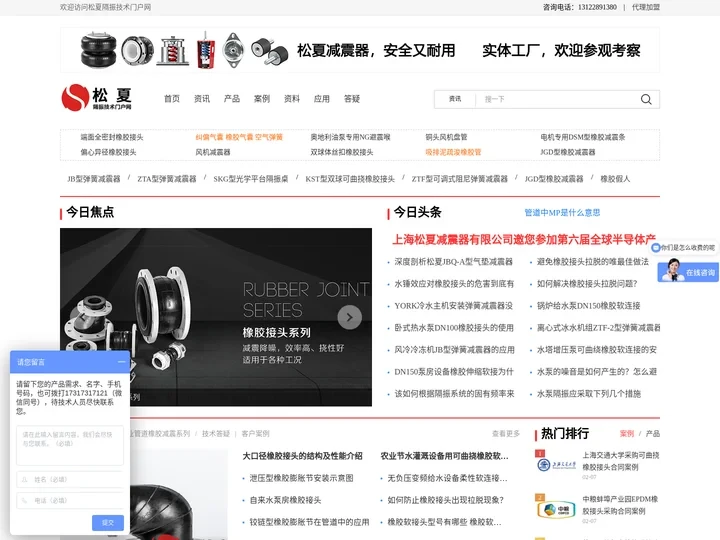Open 偏心异径橡胶接头 link
This screenshot has height=540, width=720.
[108, 152]
